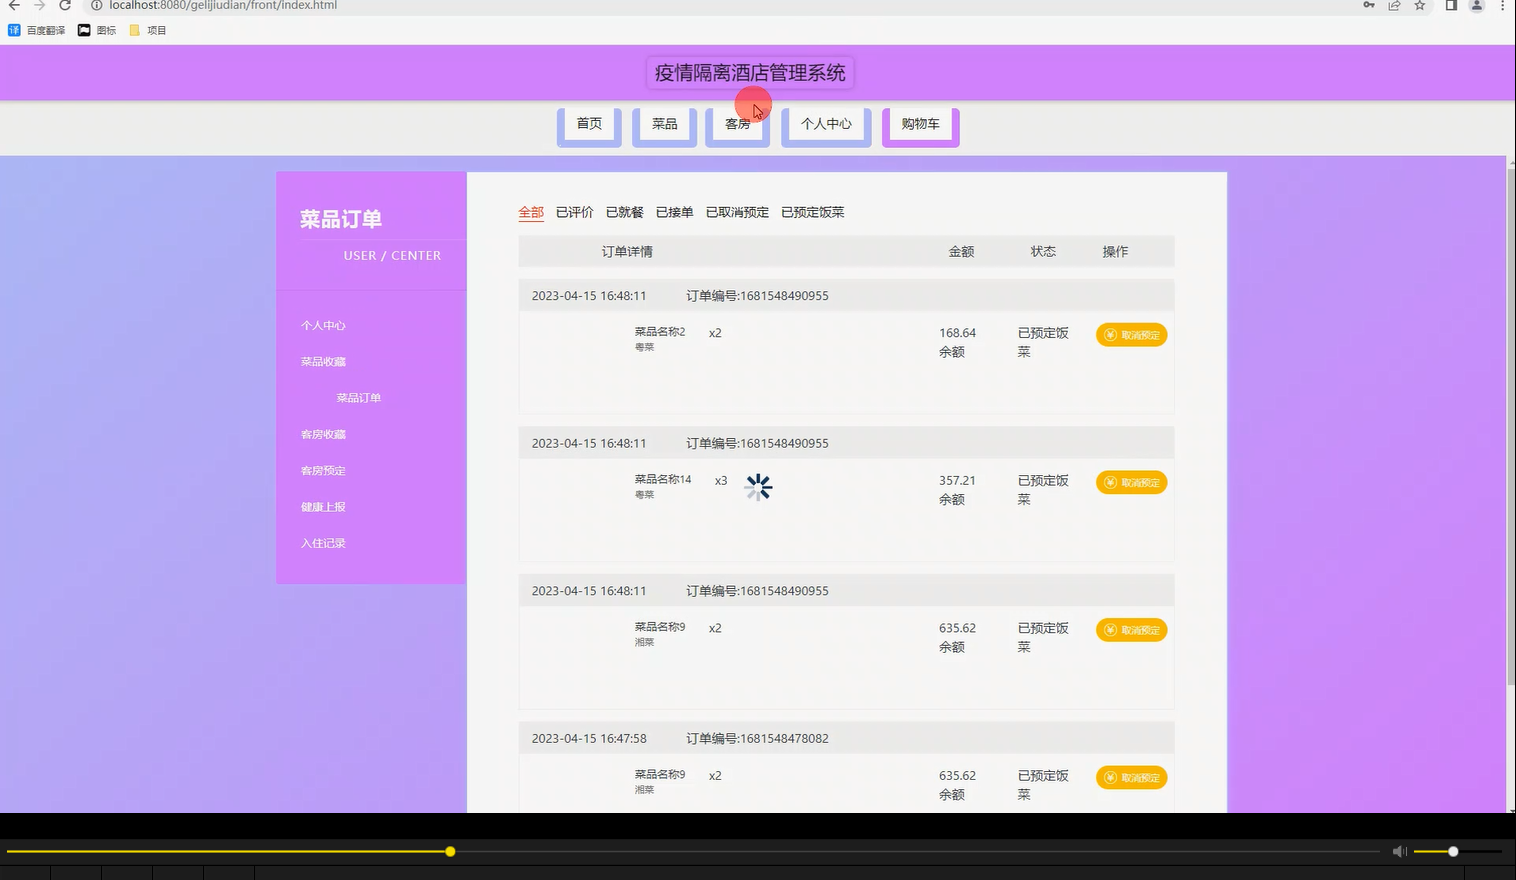Click the 状态 column header
Image resolution: width=1516 pixels, height=880 pixels.
coord(1043,251)
